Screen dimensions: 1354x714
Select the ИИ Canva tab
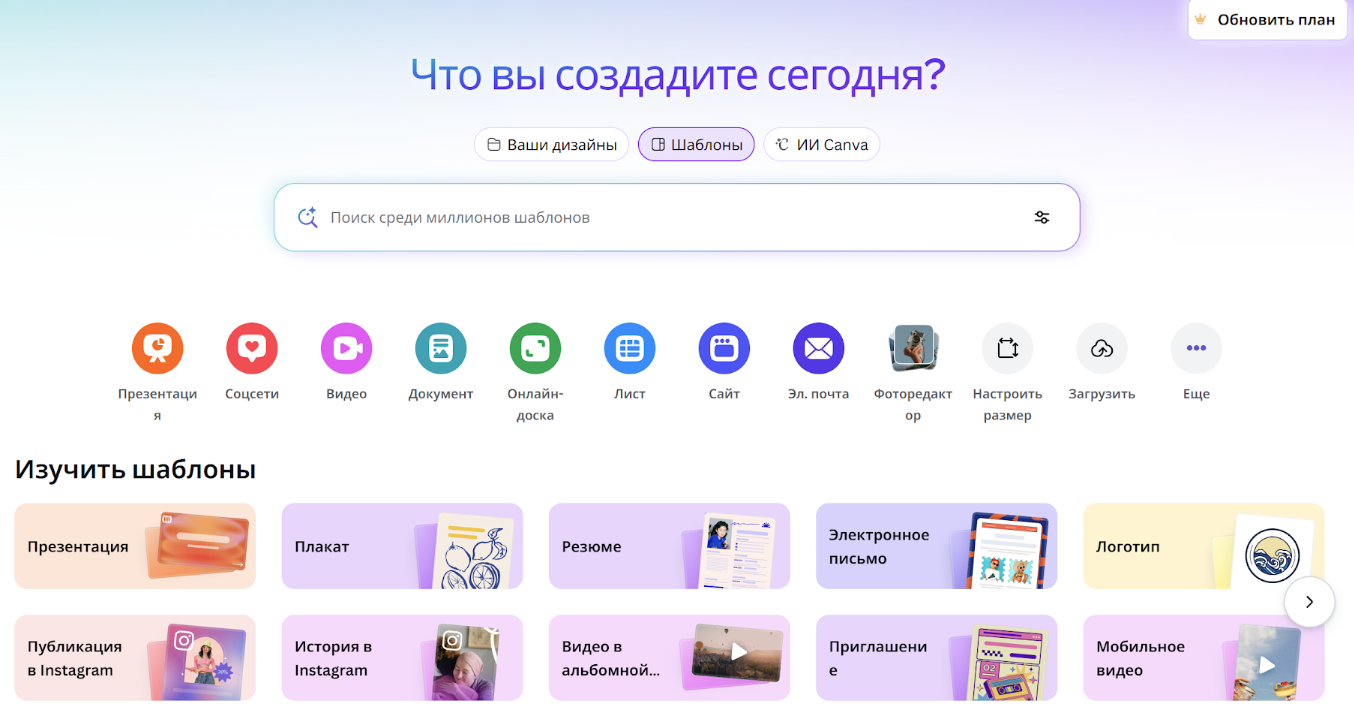pos(822,144)
